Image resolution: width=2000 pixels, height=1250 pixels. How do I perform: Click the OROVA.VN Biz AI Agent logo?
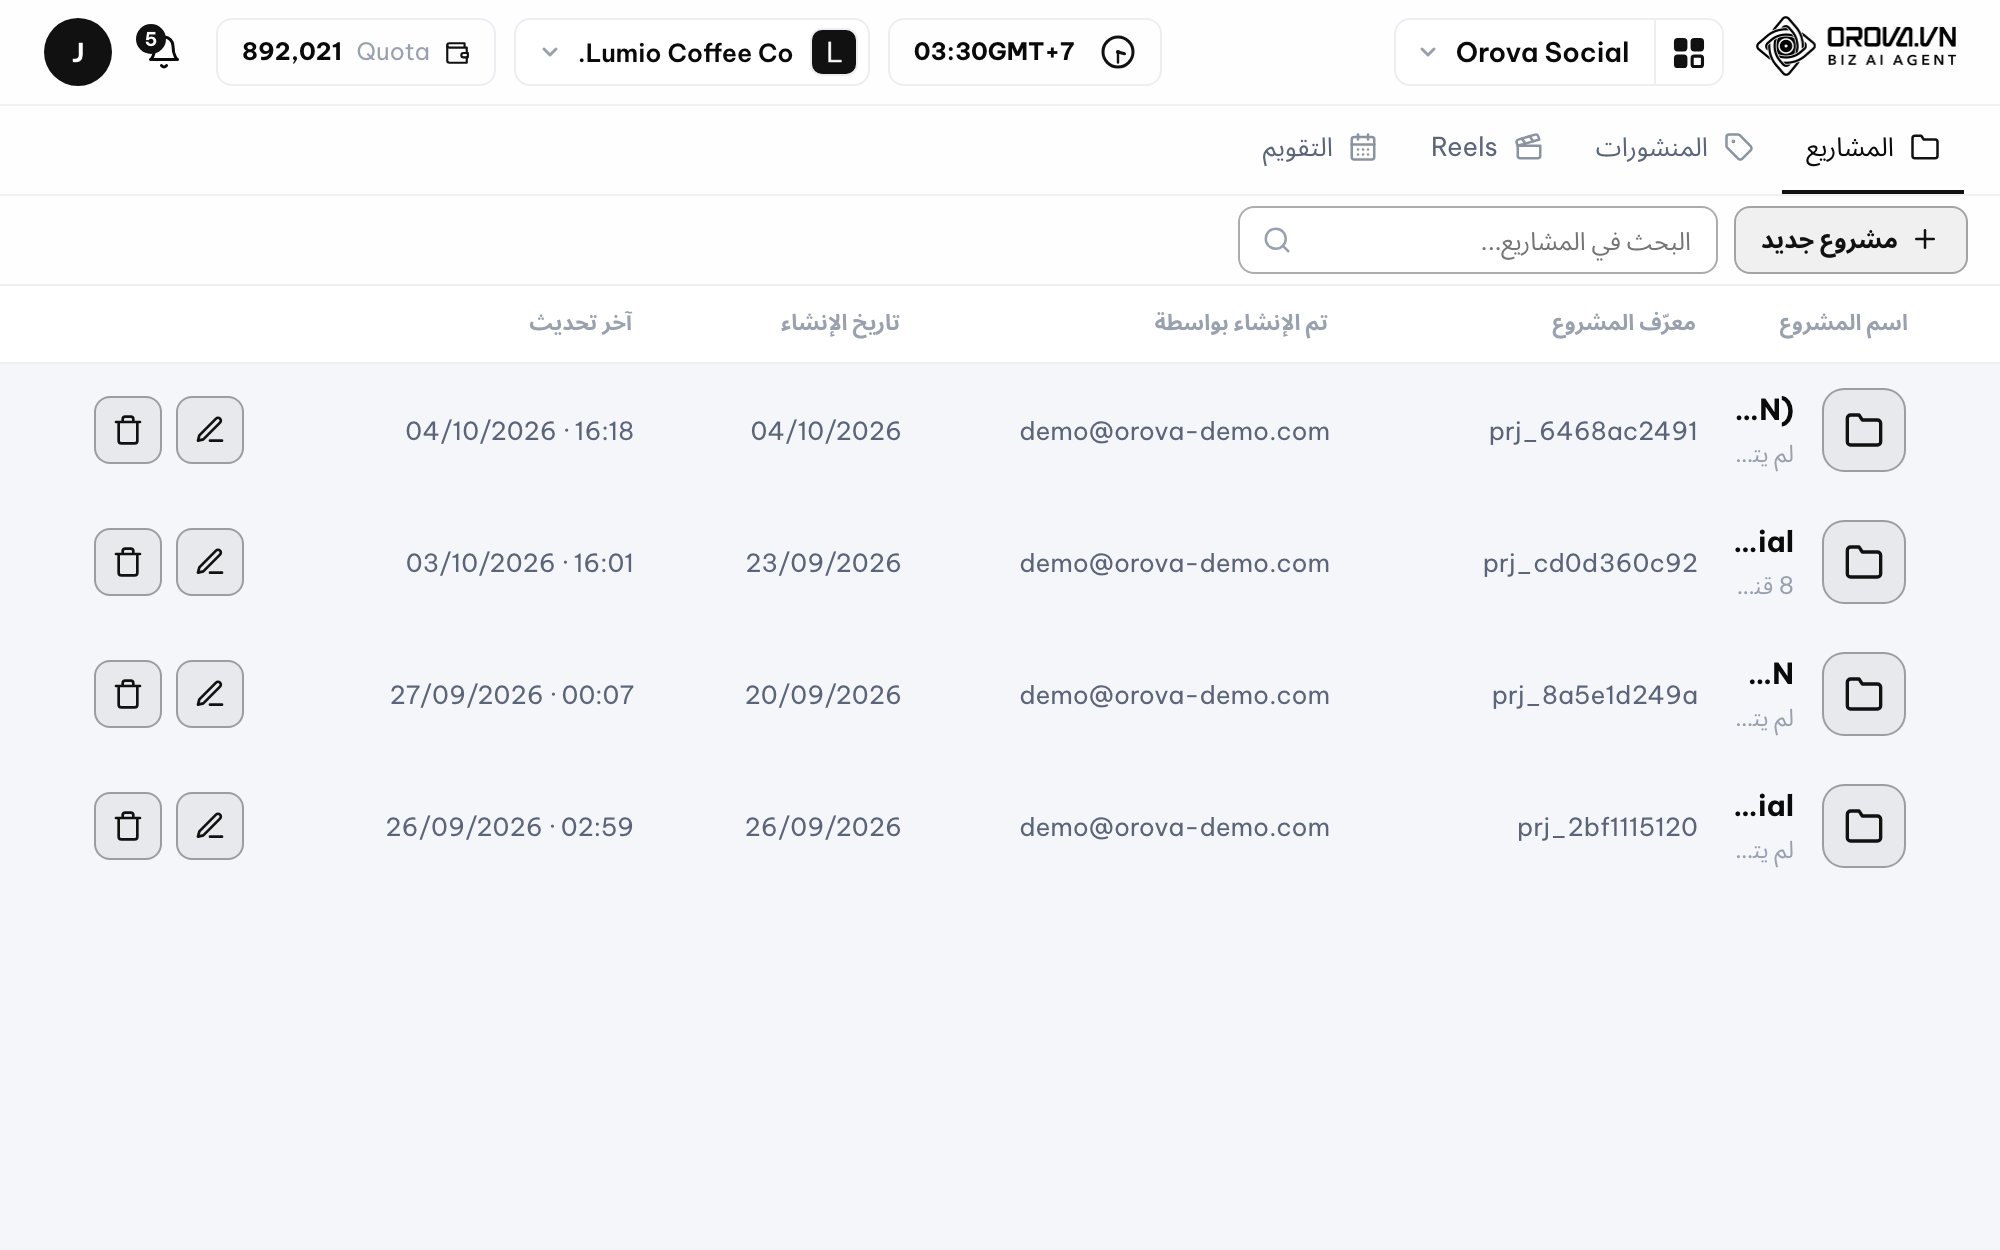pyautogui.click(x=1856, y=47)
